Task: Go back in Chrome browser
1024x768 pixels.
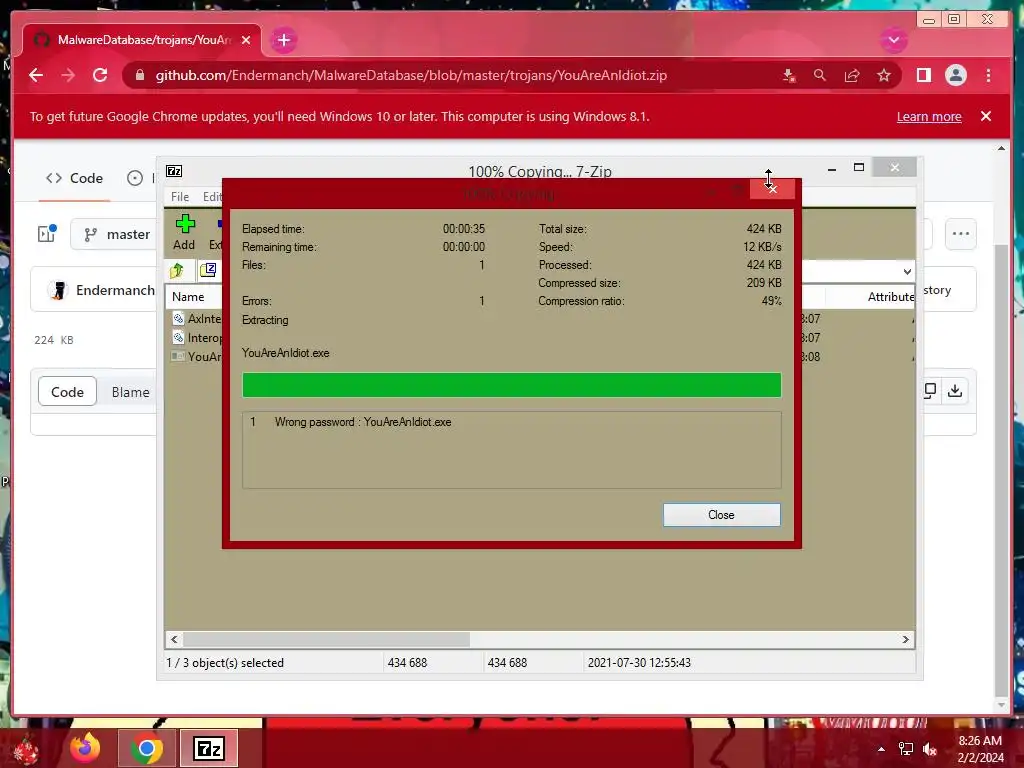Action: (x=36, y=75)
